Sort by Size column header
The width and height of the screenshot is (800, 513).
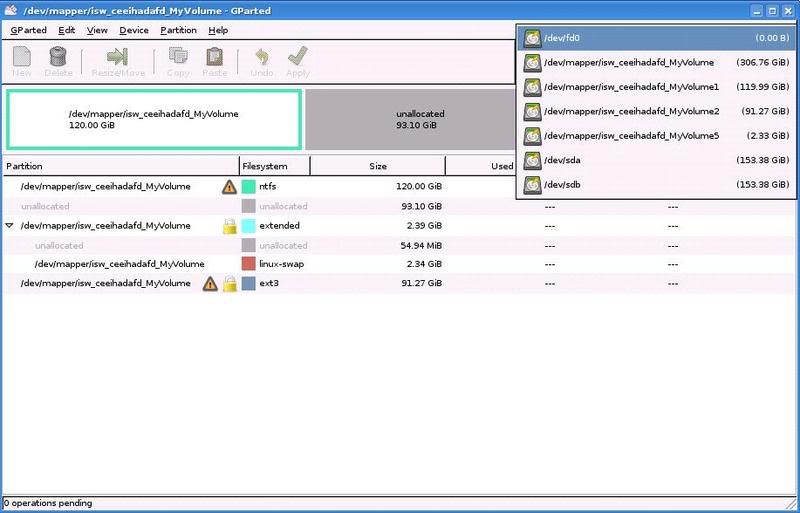[x=378, y=166]
